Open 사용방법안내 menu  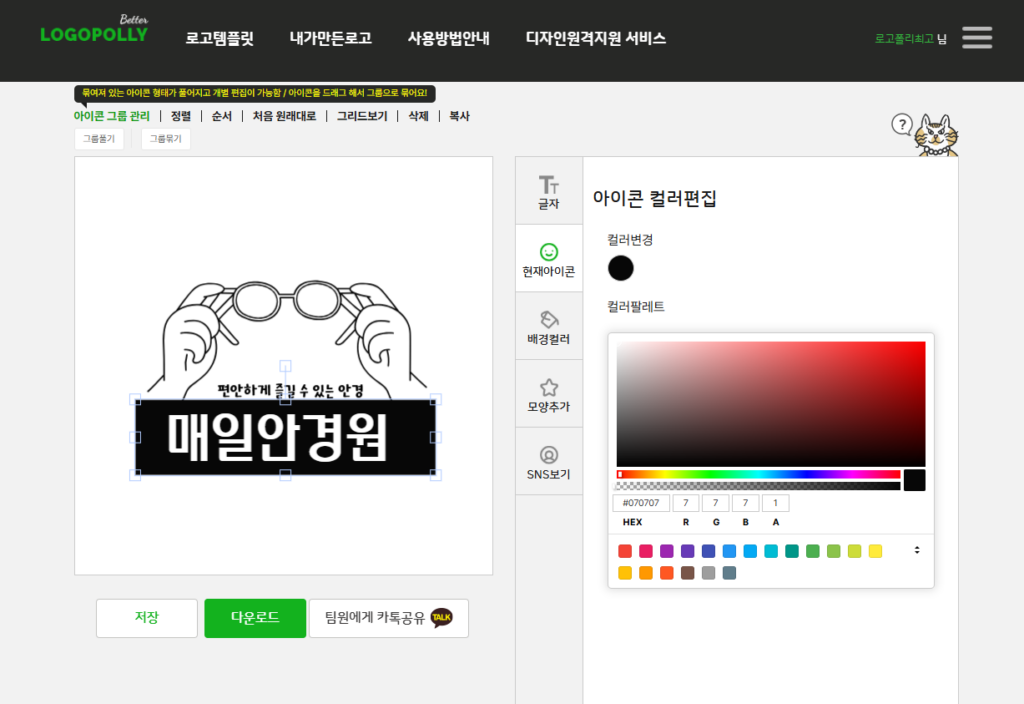point(448,39)
